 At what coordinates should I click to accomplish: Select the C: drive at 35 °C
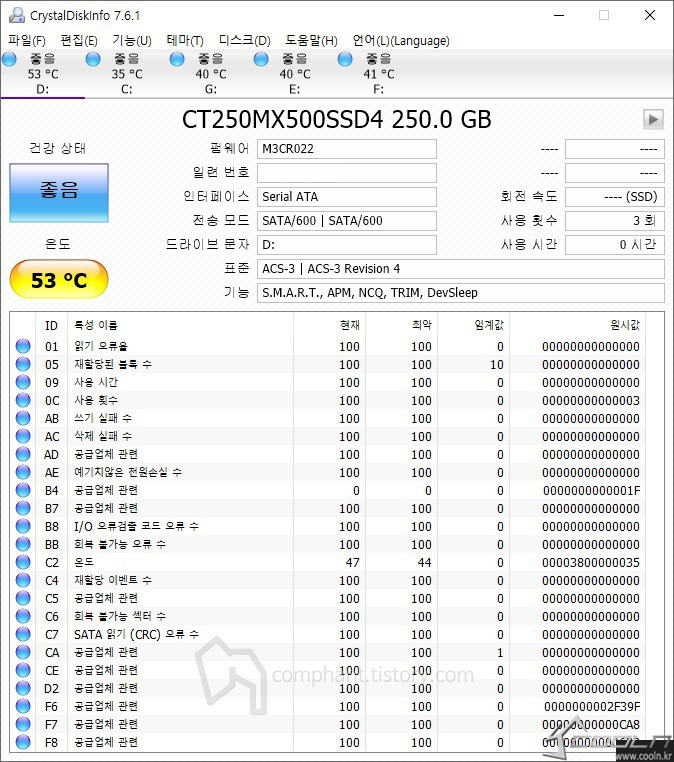[127, 73]
